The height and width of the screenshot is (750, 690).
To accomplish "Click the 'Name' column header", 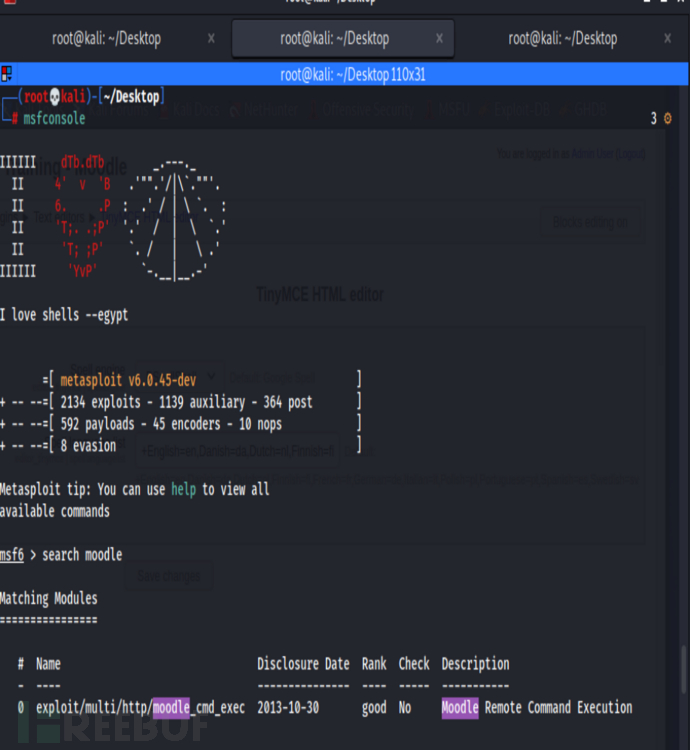I will tap(48, 664).
